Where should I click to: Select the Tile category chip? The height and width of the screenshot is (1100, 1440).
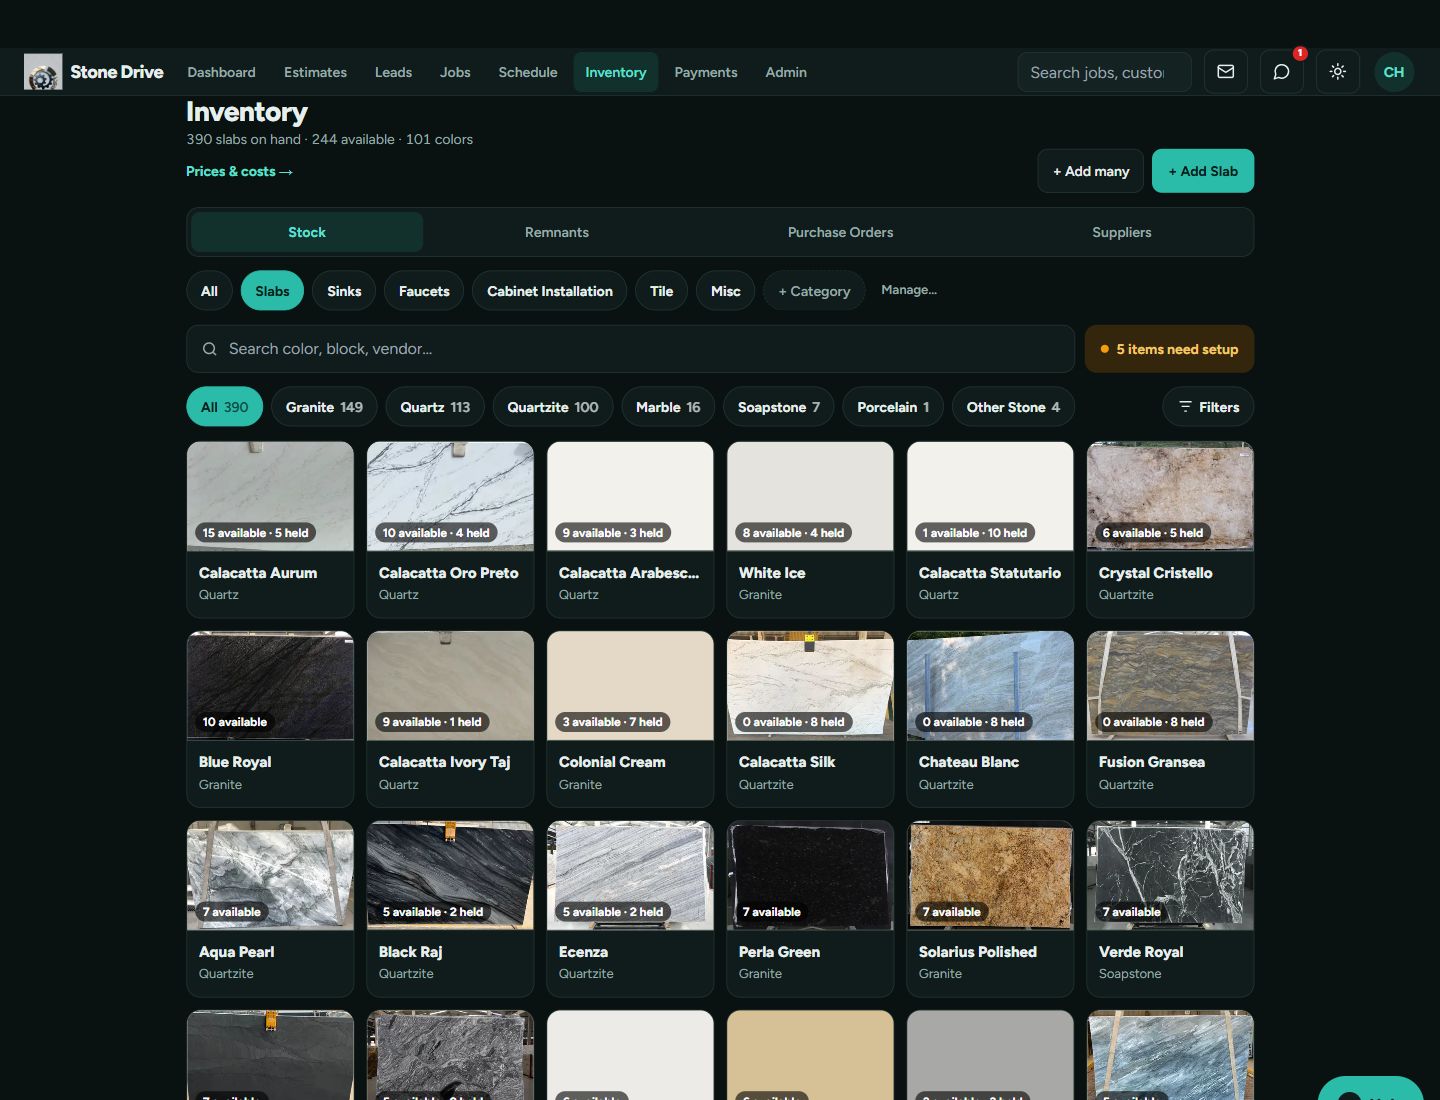tap(662, 291)
